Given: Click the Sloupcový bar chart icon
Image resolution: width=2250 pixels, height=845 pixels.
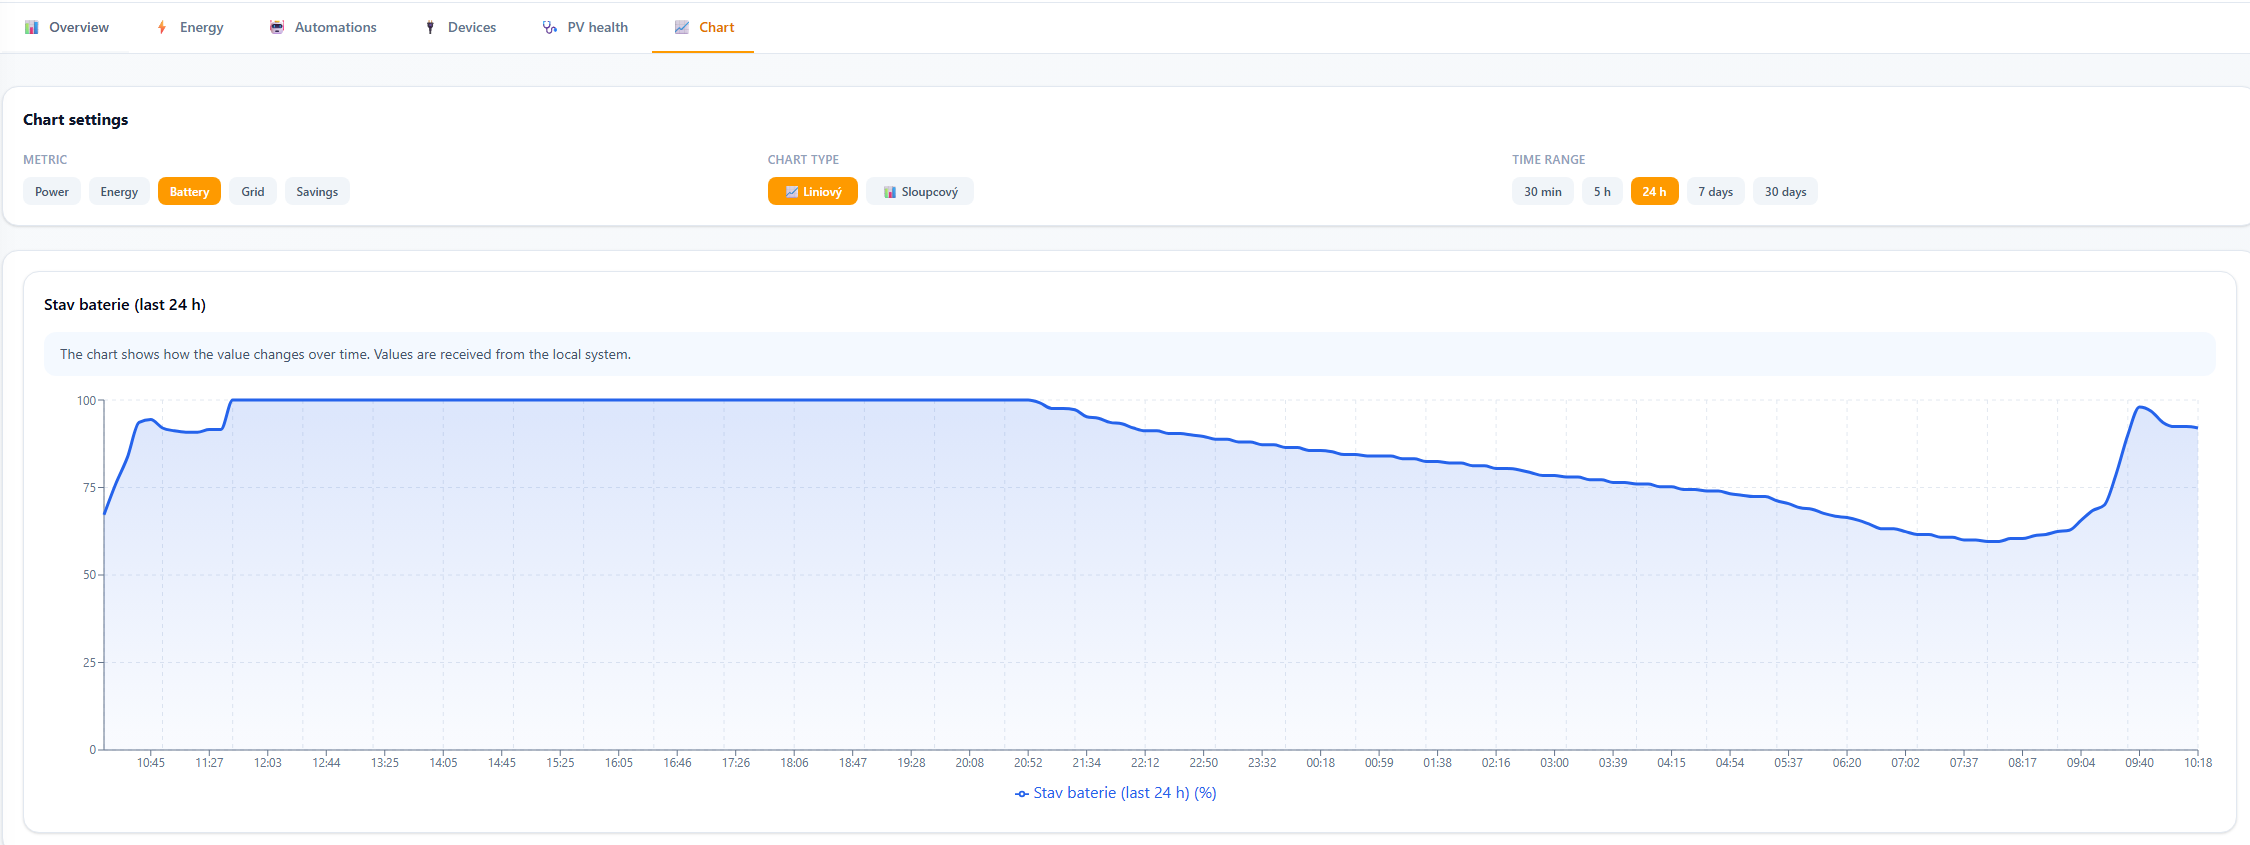Looking at the screenshot, I should pos(890,192).
